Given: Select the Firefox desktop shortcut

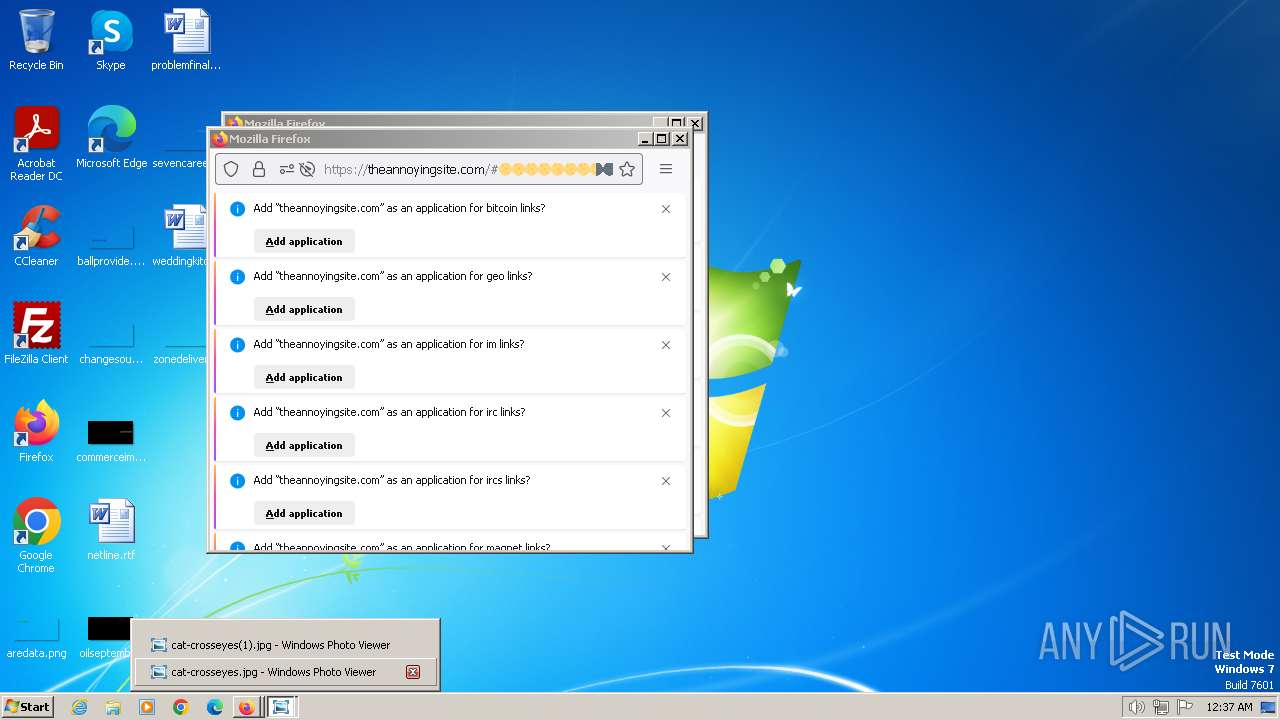Looking at the screenshot, I should tap(36, 432).
